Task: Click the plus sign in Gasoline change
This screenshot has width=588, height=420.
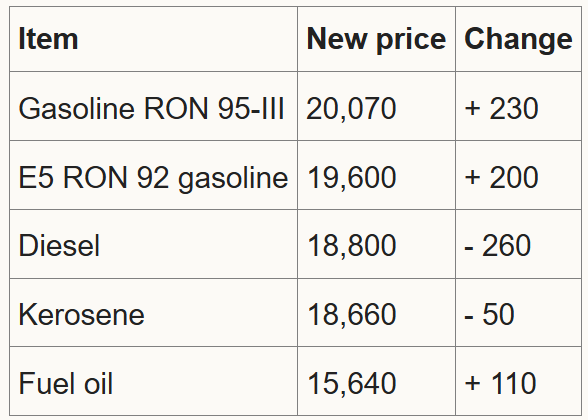Action: (472, 109)
